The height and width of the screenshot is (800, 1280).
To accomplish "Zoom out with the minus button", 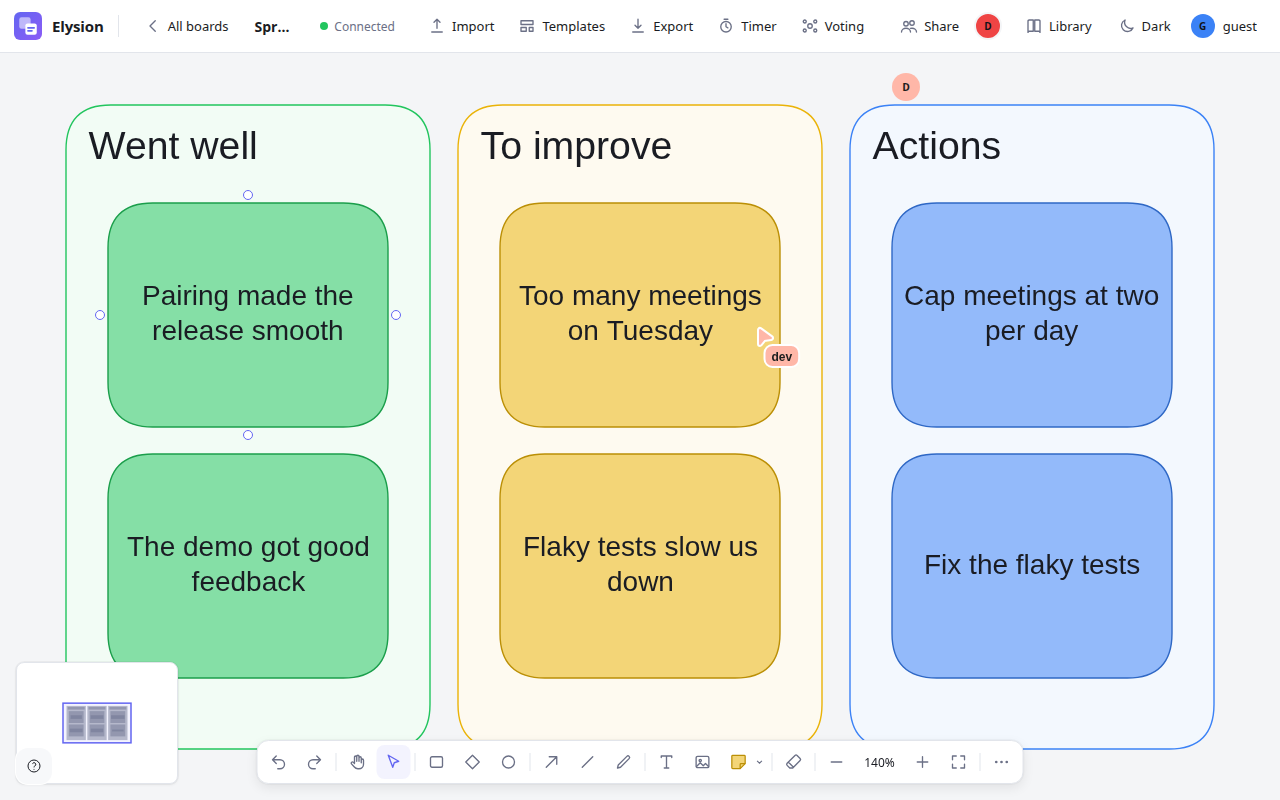I will pyautogui.click(x=836, y=762).
